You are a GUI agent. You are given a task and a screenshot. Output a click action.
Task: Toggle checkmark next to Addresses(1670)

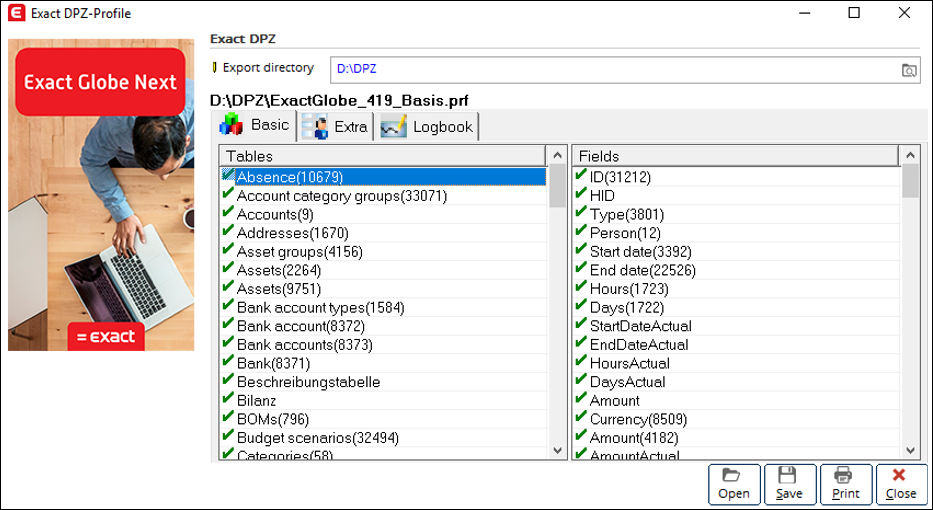228,231
